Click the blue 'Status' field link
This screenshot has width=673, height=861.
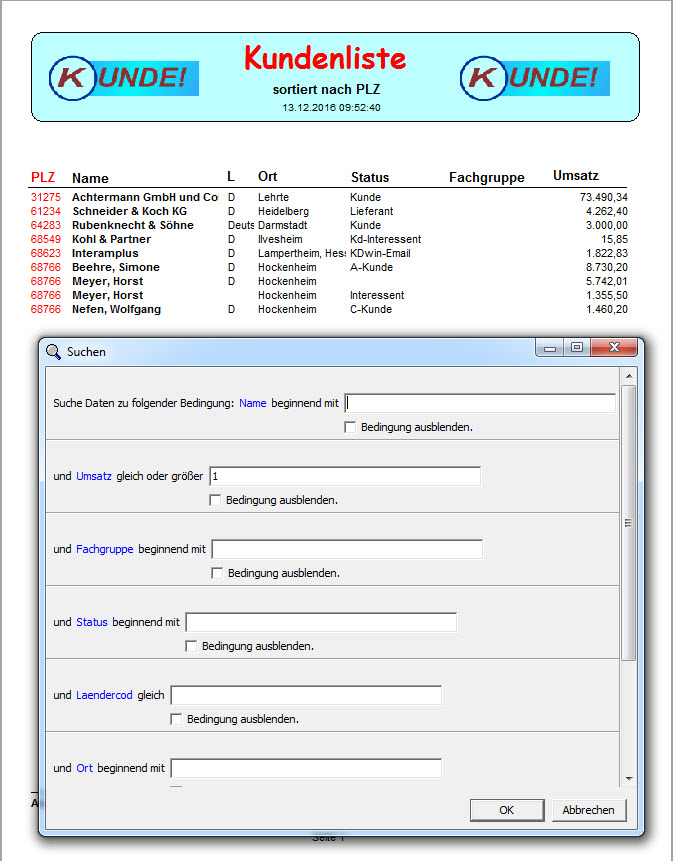click(x=92, y=622)
